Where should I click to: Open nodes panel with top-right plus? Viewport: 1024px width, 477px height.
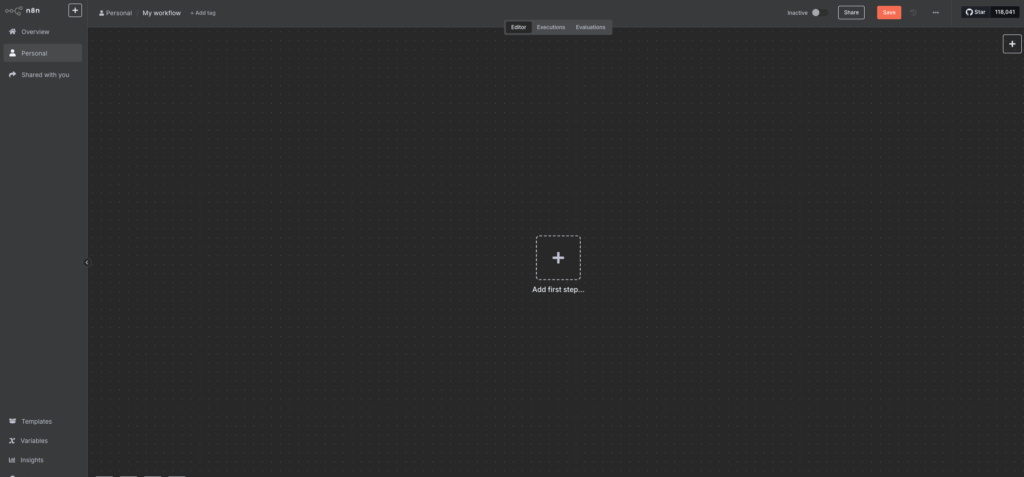[1012, 44]
